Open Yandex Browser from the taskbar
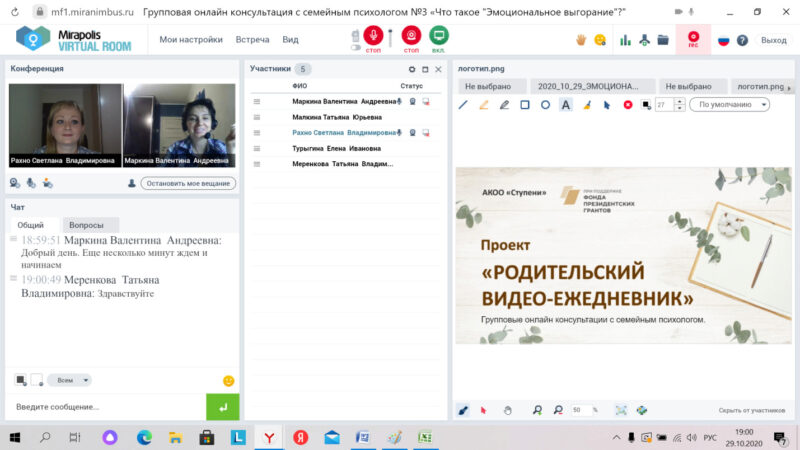 (269, 437)
